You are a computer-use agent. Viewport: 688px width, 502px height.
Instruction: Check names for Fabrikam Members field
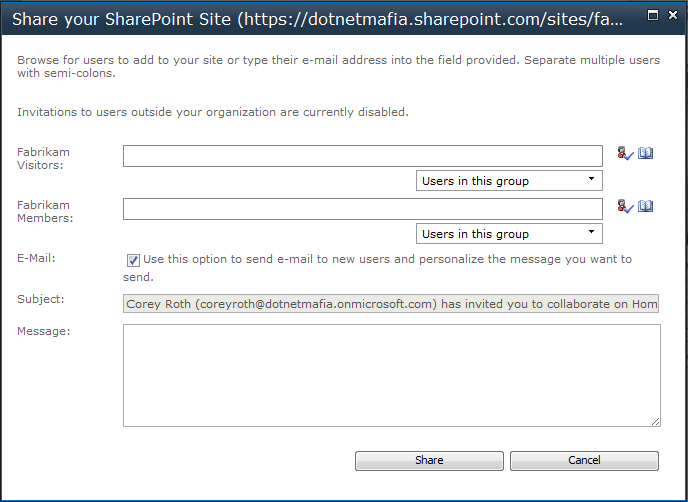[625, 207]
